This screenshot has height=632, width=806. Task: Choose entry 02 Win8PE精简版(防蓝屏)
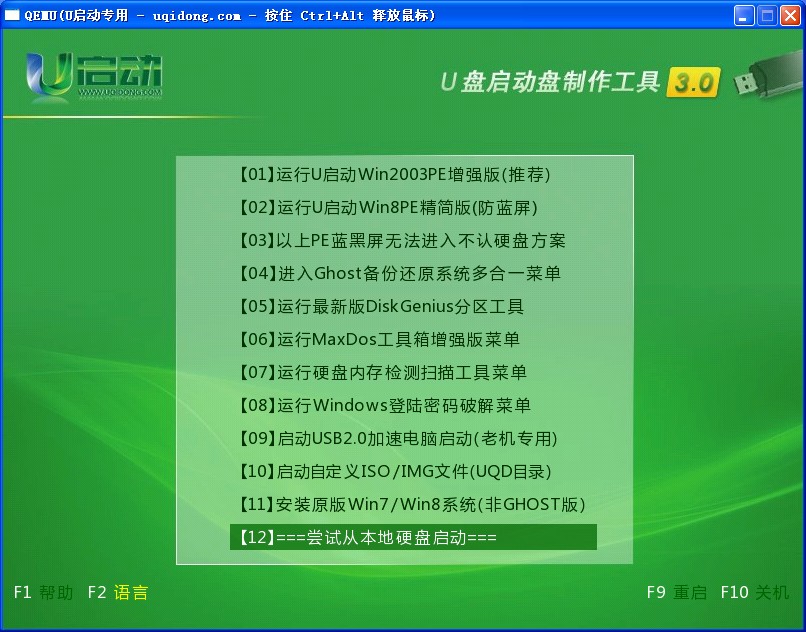pyautogui.click(x=388, y=208)
